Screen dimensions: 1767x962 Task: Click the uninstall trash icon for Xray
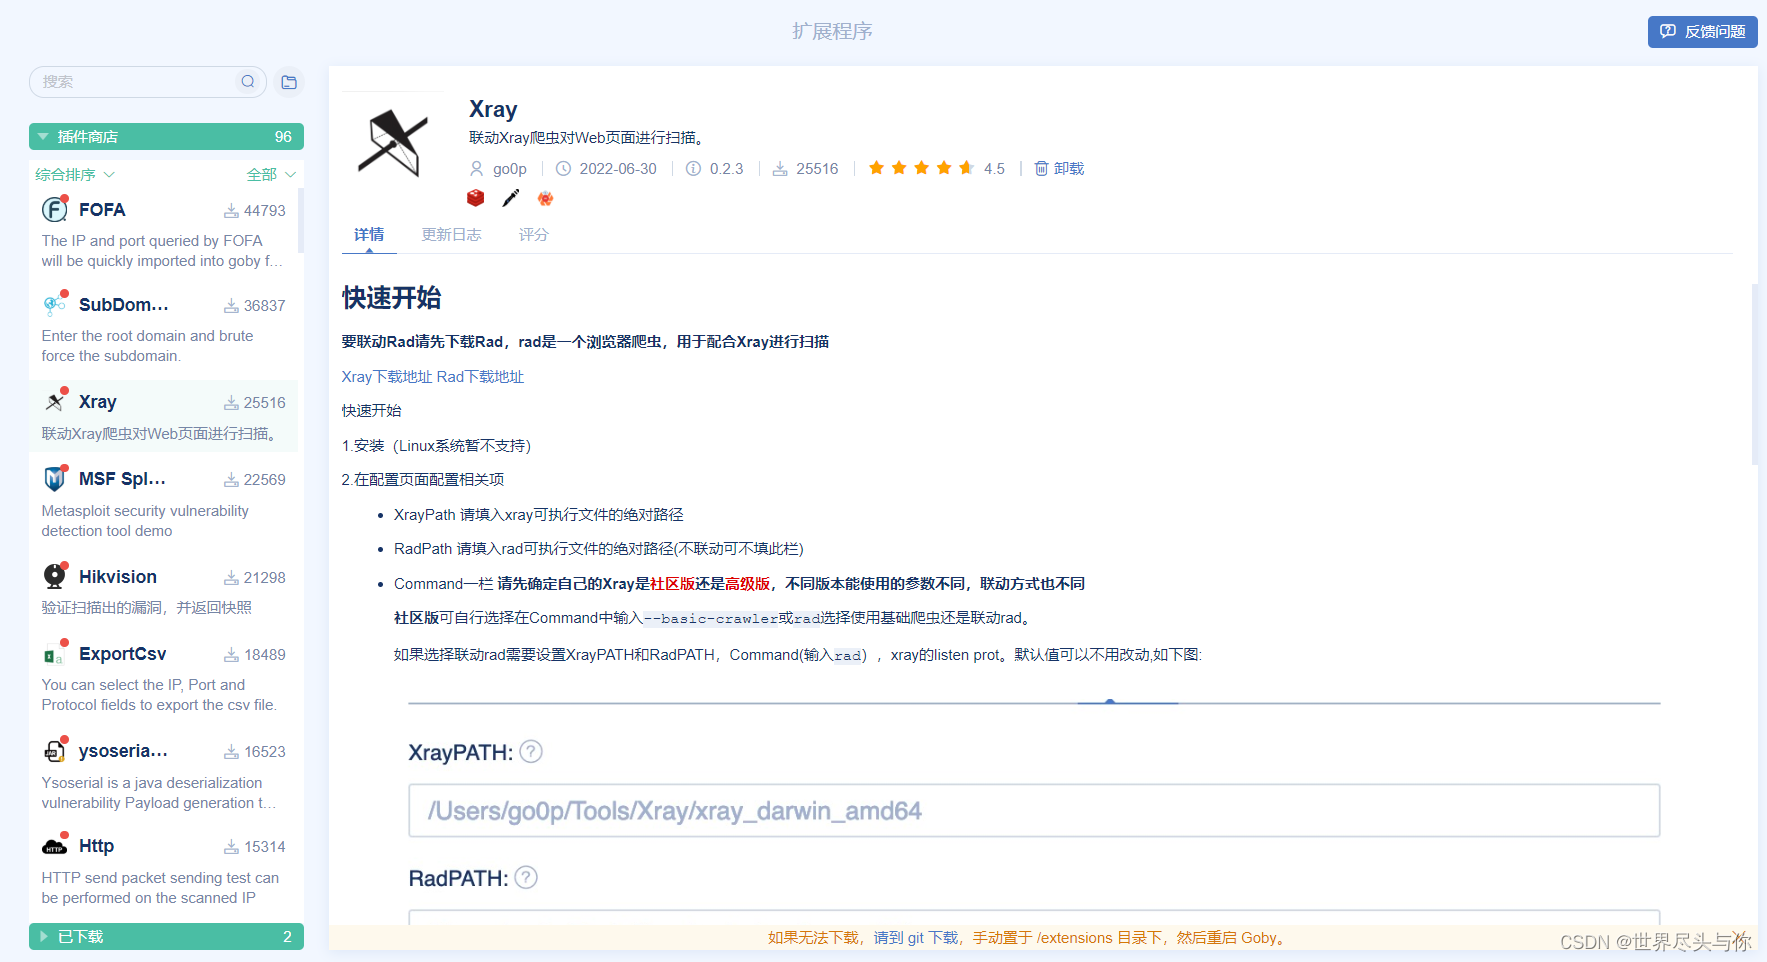pos(1040,168)
